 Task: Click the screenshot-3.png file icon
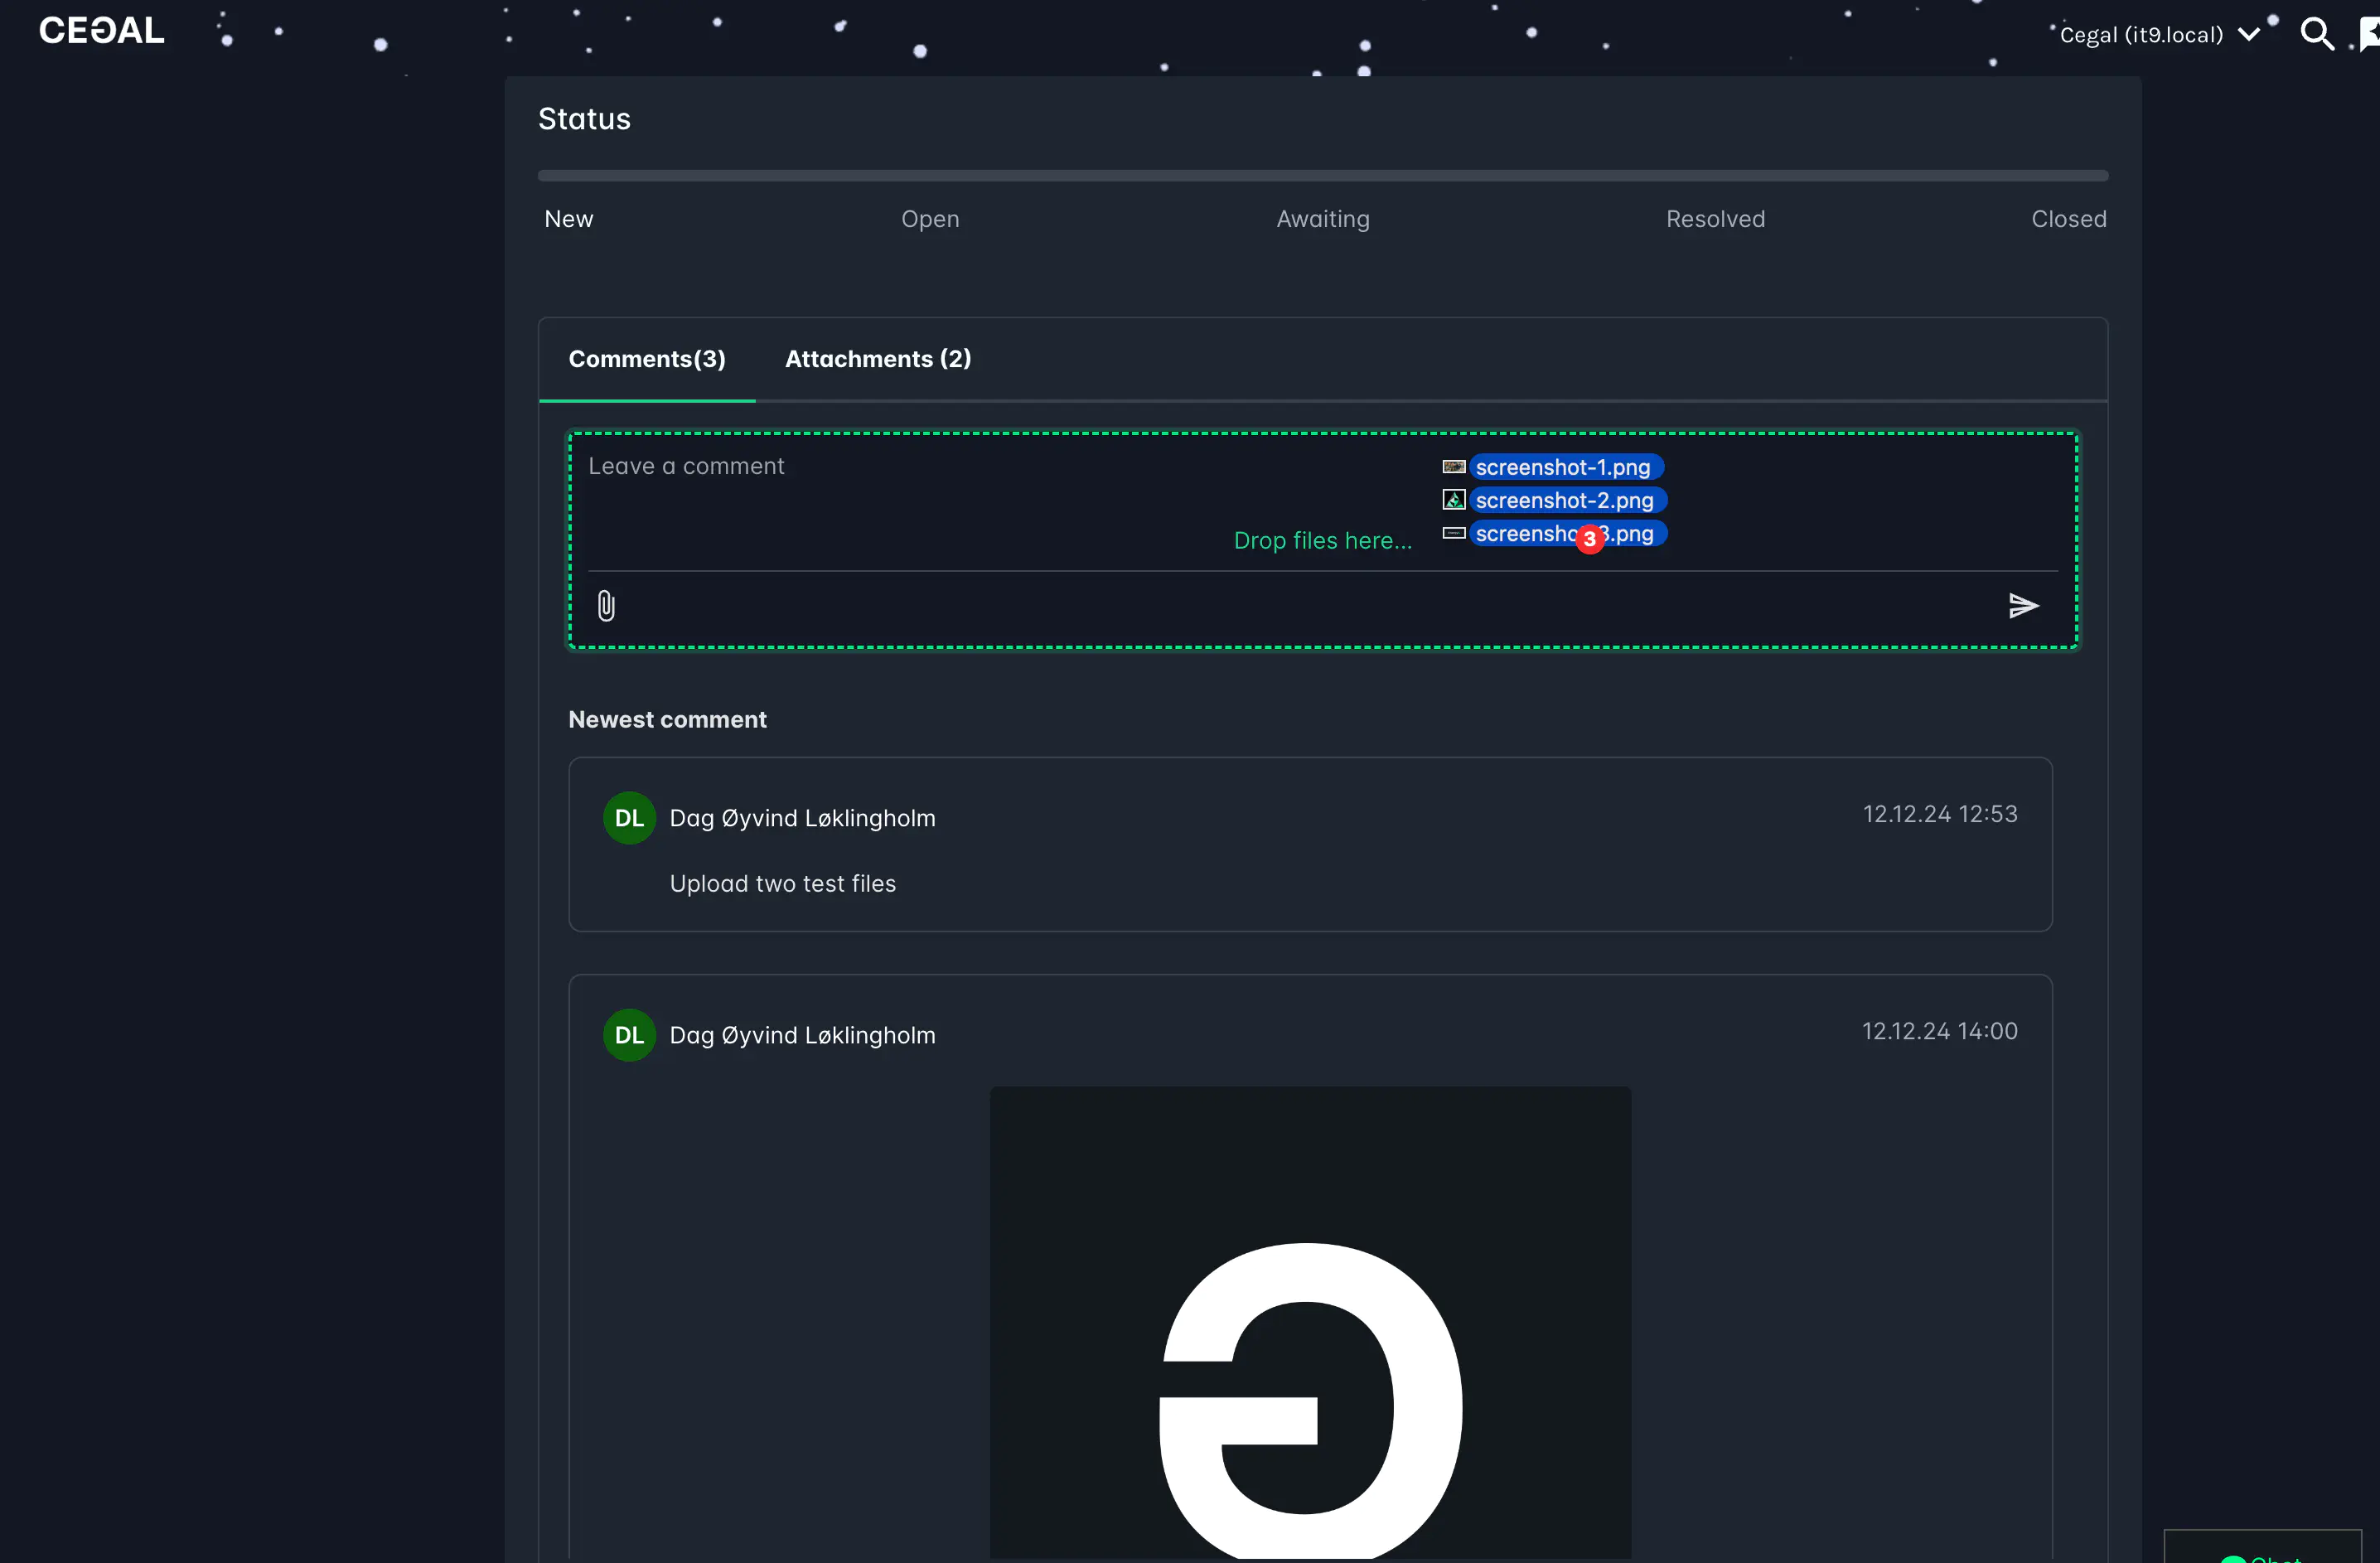1454,533
